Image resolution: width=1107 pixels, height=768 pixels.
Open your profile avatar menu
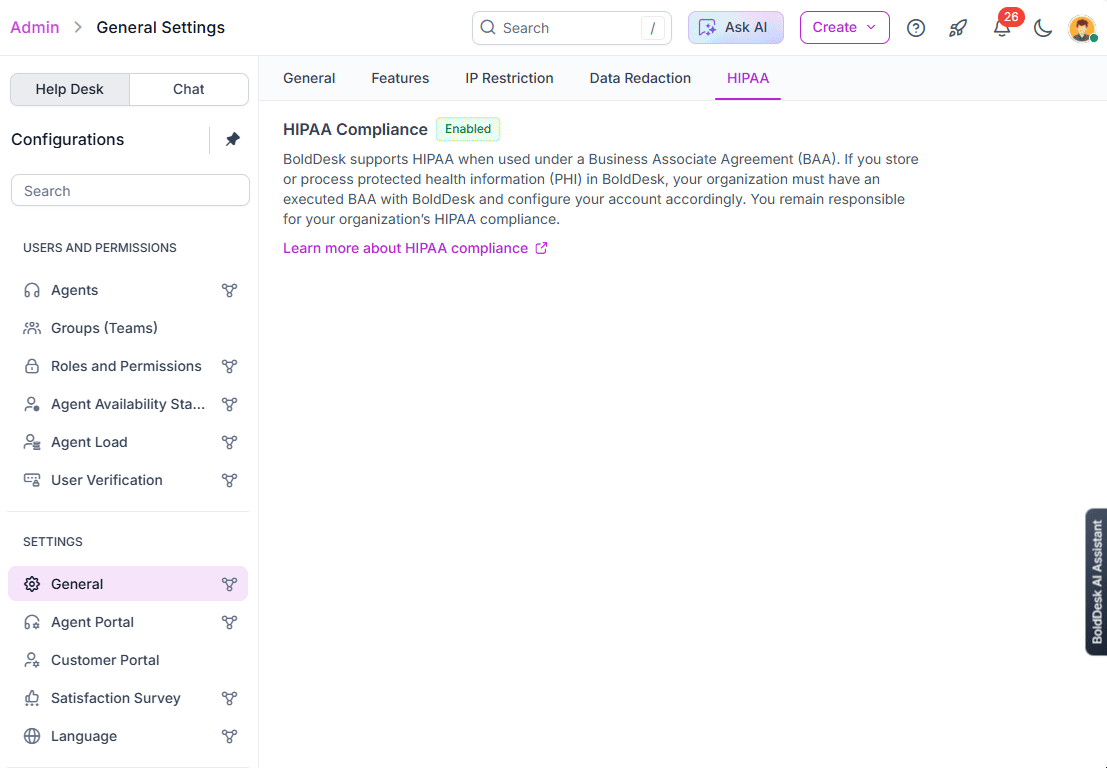(x=1082, y=28)
